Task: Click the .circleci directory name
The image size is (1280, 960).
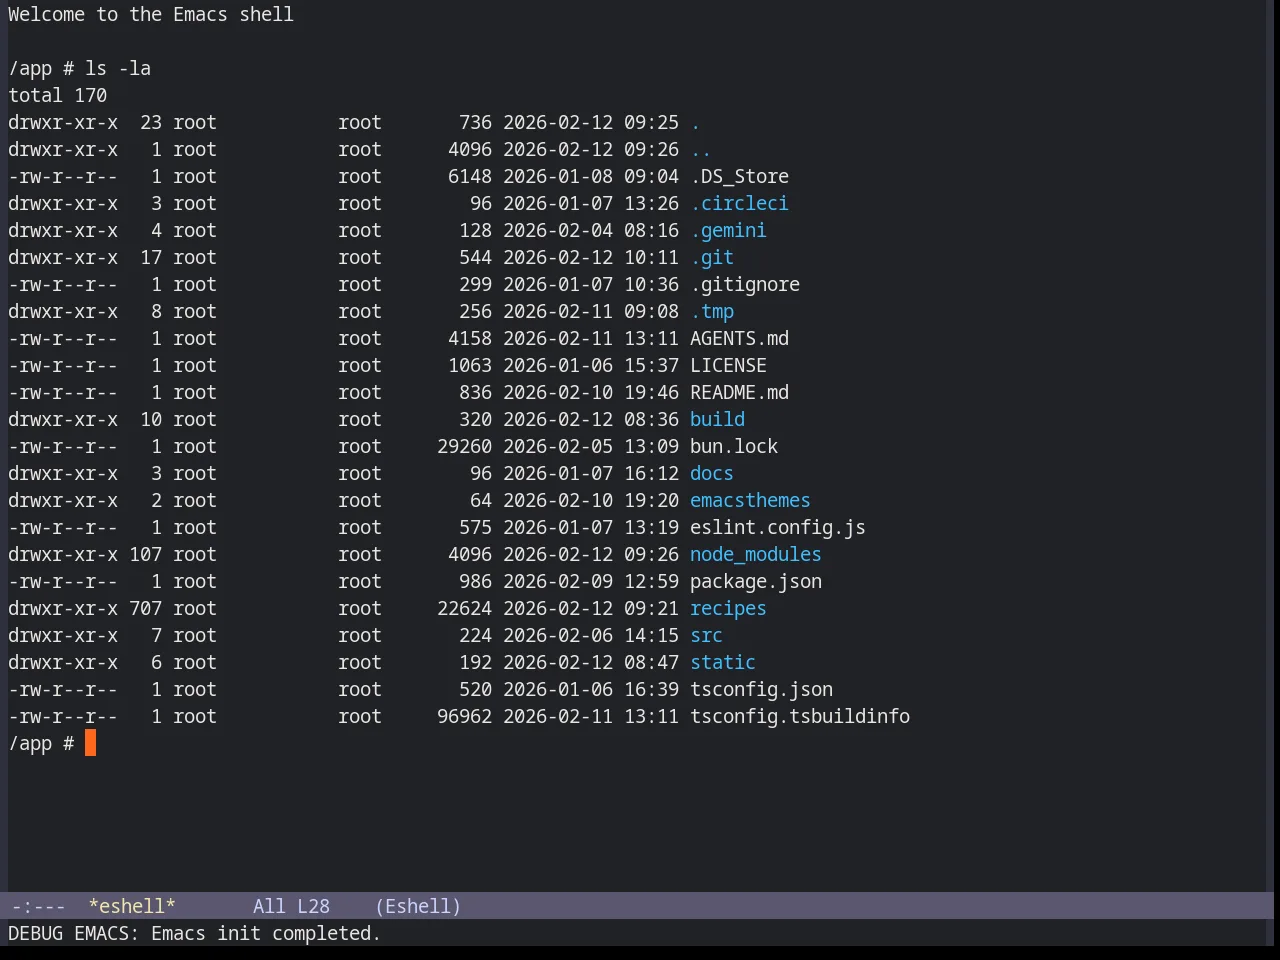Action: 739,204
